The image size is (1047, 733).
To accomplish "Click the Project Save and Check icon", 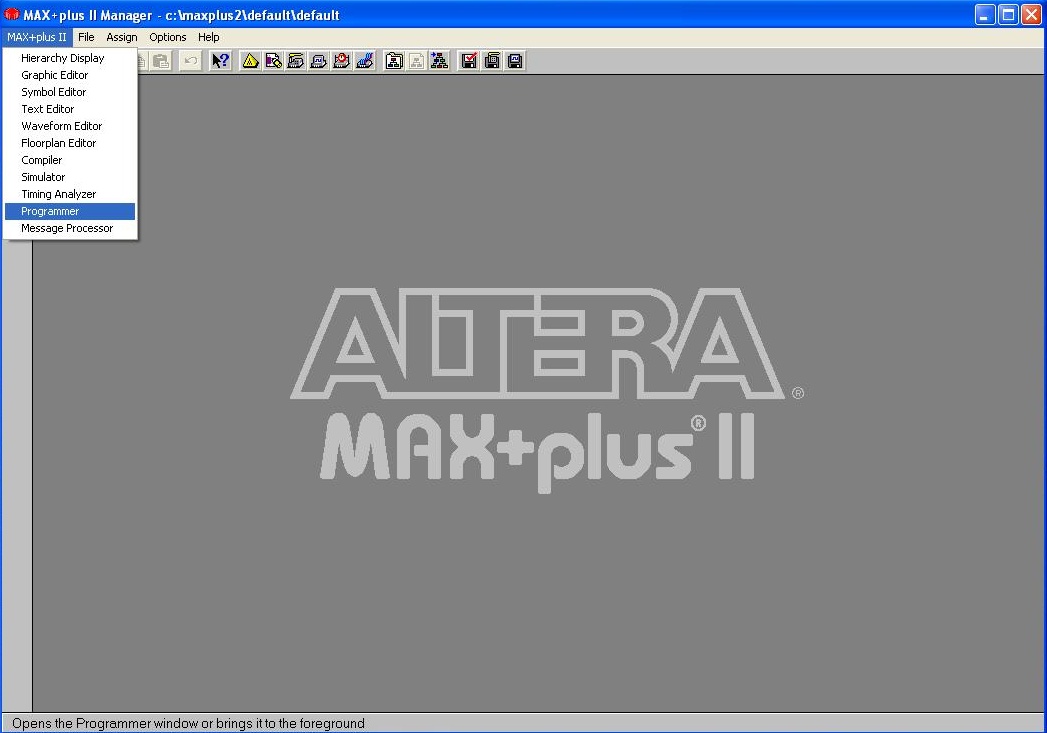I will point(469,61).
